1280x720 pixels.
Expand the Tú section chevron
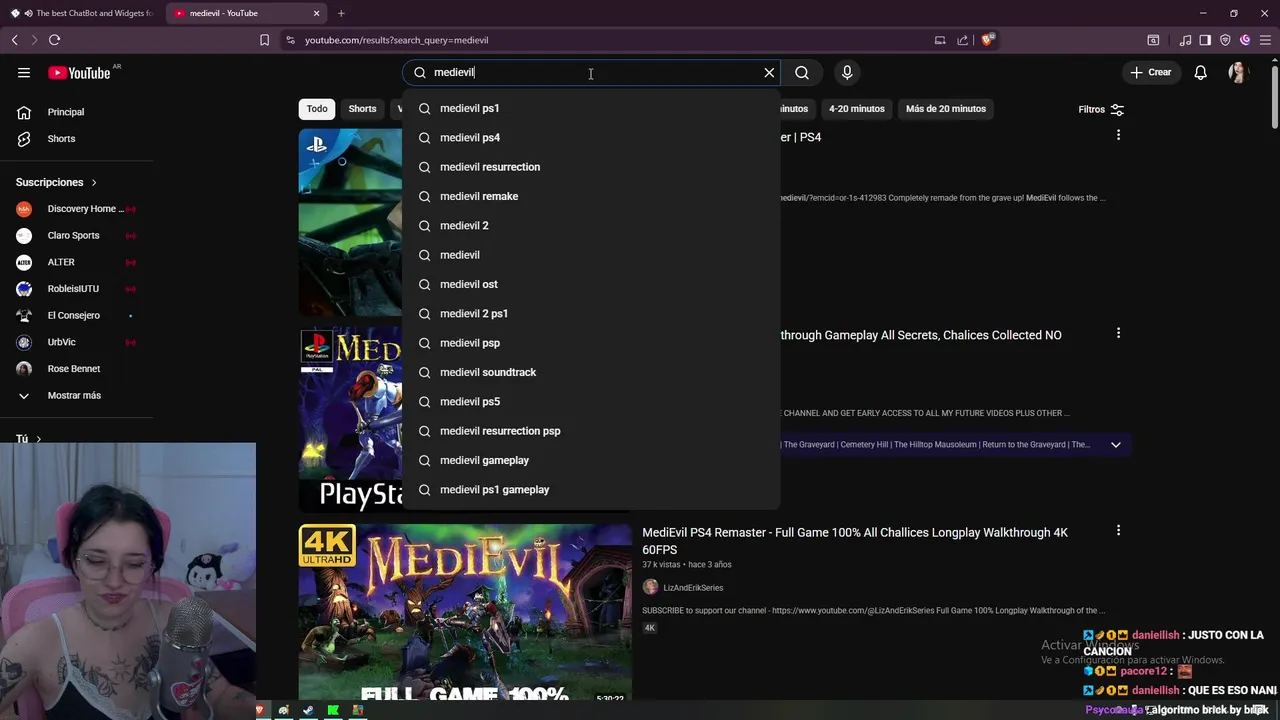click(x=38, y=439)
